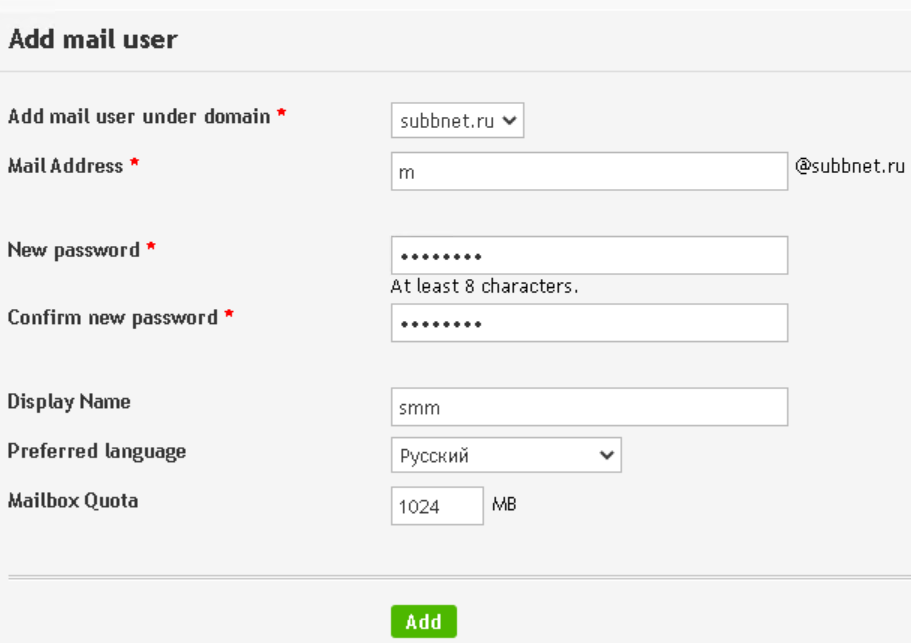Click the Display Name text box
The image size is (911, 643).
click(x=588, y=407)
